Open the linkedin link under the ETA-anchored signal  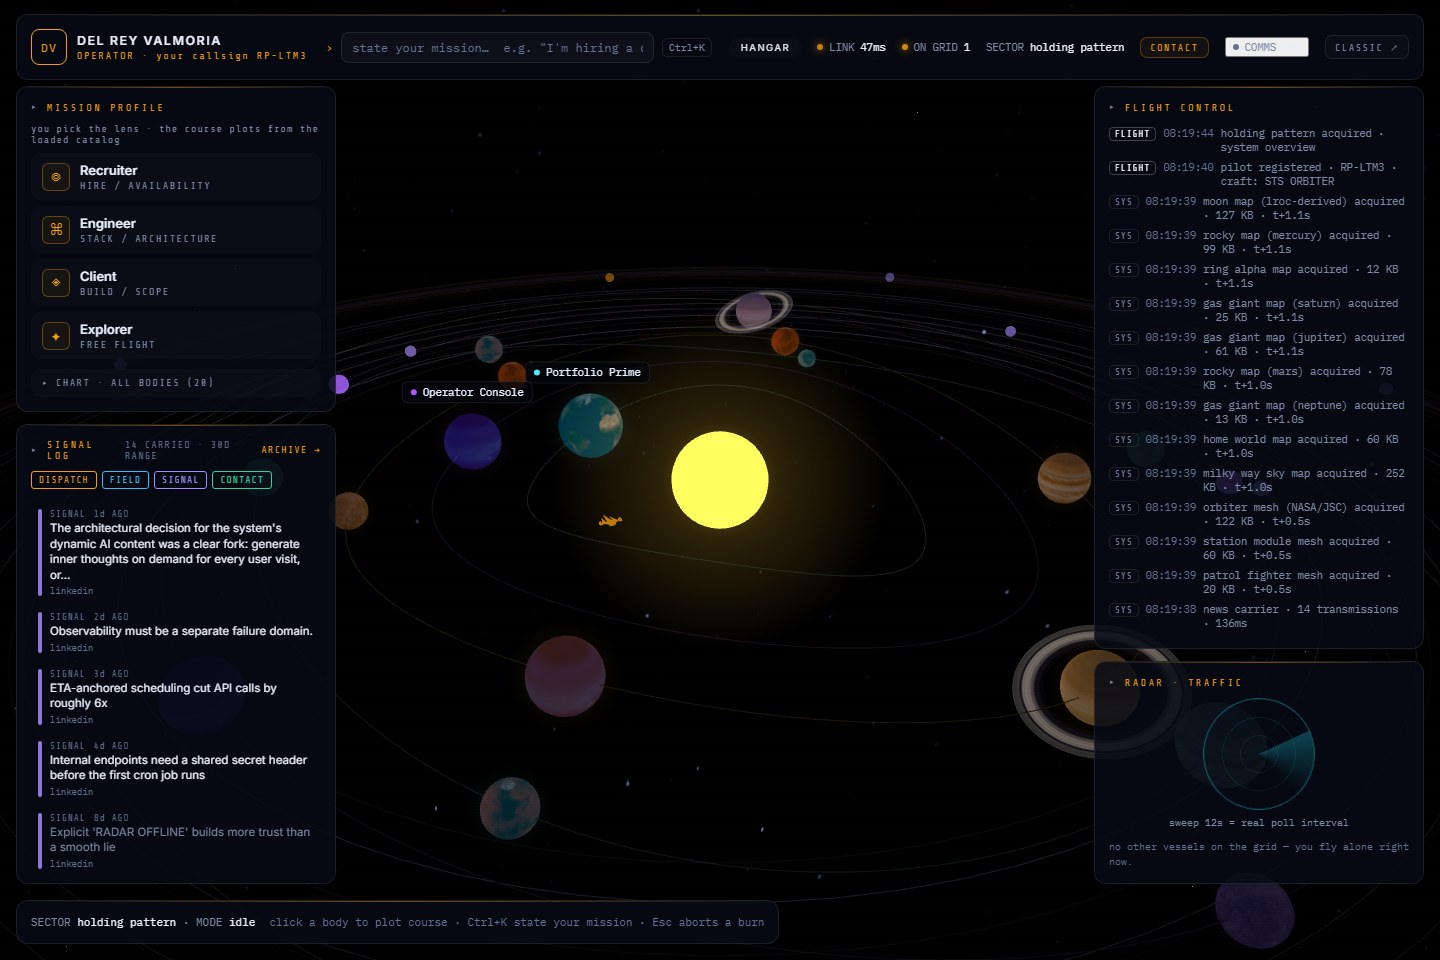tap(72, 720)
